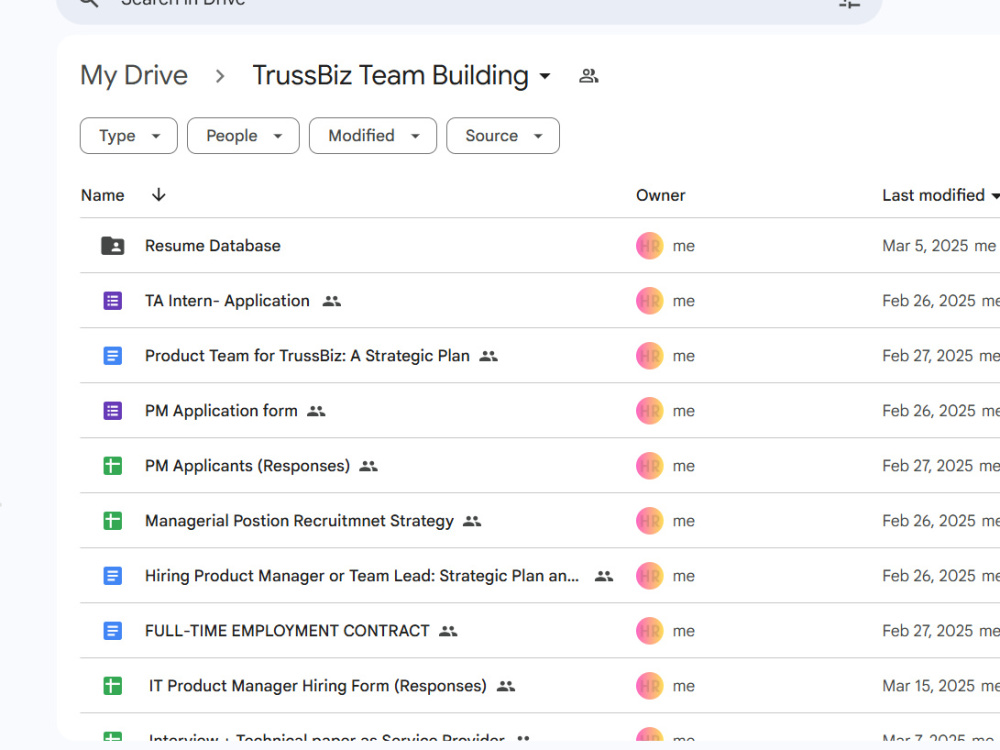Click the Hiring Product Manager doc icon

point(113,576)
